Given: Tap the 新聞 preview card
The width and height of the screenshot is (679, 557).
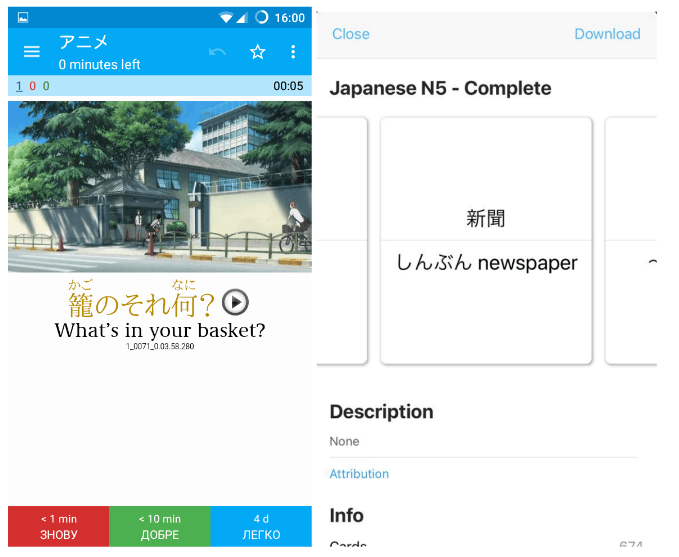Looking at the screenshot, I should [486, 240].
